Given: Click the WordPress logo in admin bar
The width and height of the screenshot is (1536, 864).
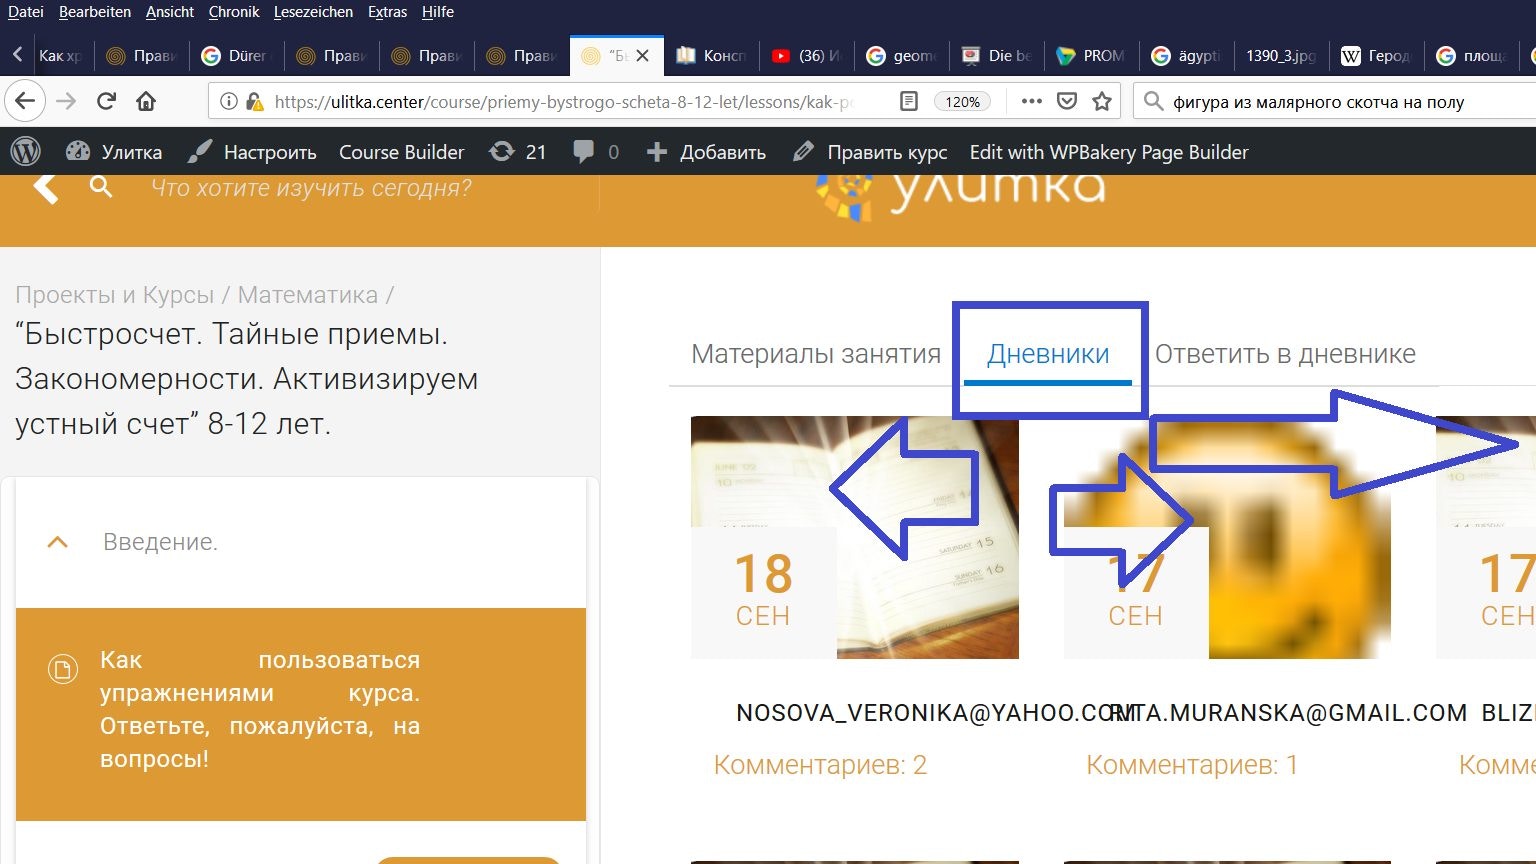Looking at the screenshot, I should [25, 152].
